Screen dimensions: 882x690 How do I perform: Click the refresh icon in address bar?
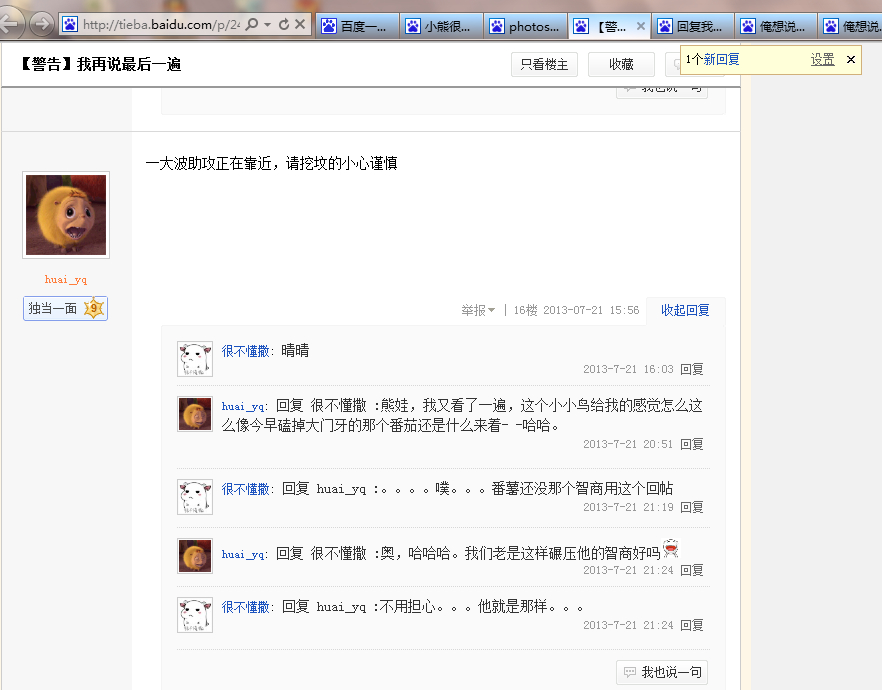pos(284,24)
